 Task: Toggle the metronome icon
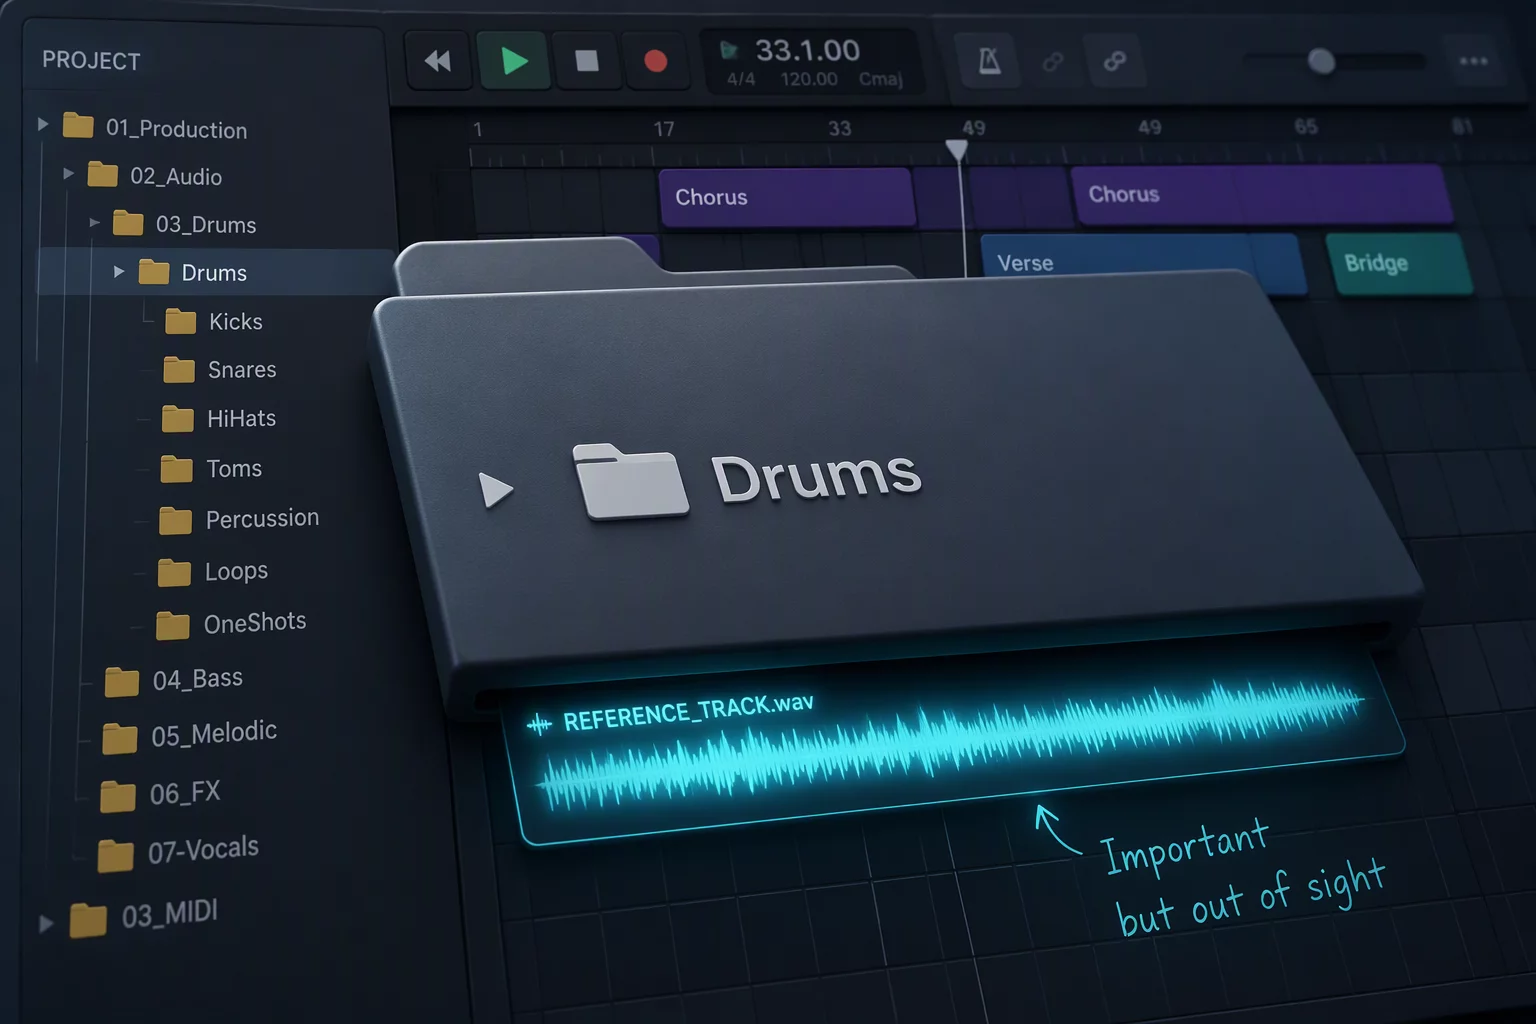tap(989, 61)
